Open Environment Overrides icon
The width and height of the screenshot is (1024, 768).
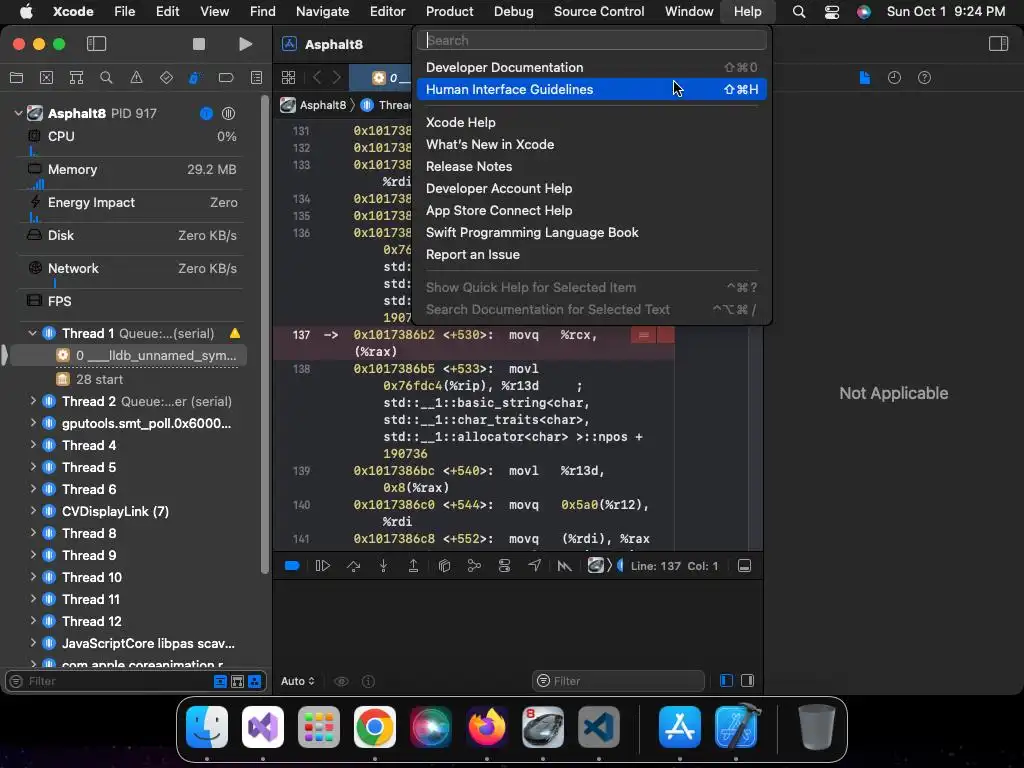tap(504, 566)
